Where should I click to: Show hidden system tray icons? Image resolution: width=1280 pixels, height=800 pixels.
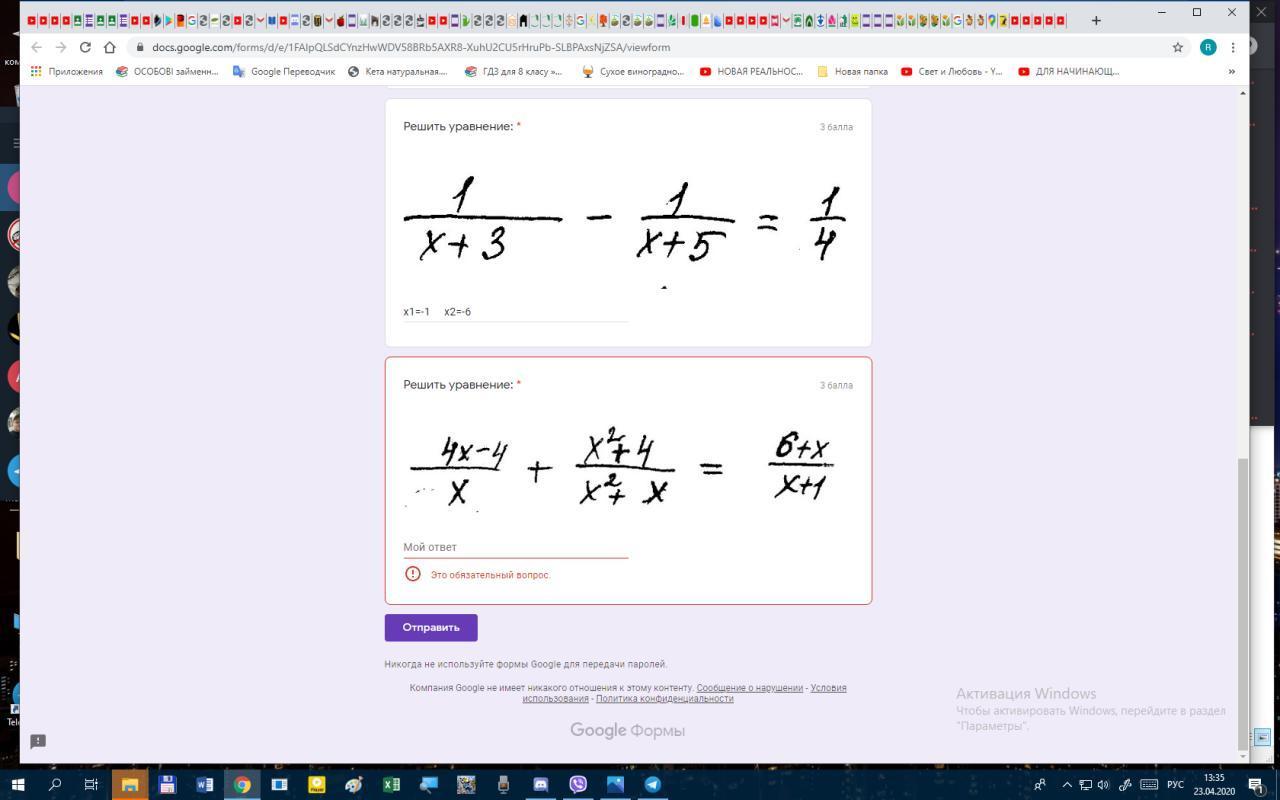(1066, 785)
